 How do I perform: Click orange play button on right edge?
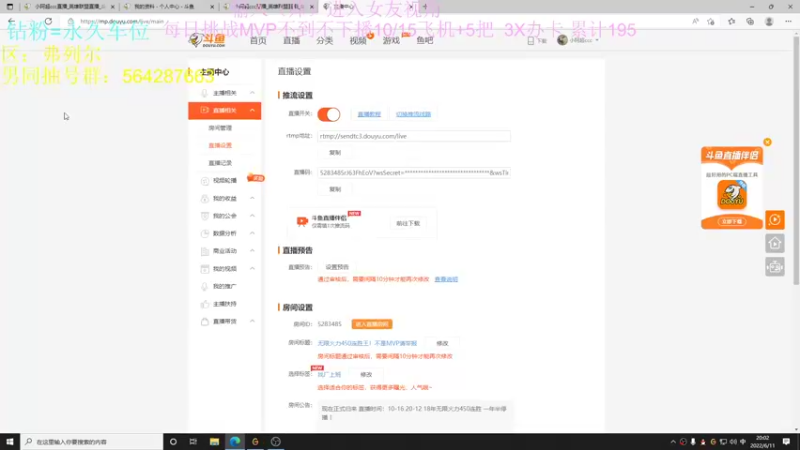774,220
